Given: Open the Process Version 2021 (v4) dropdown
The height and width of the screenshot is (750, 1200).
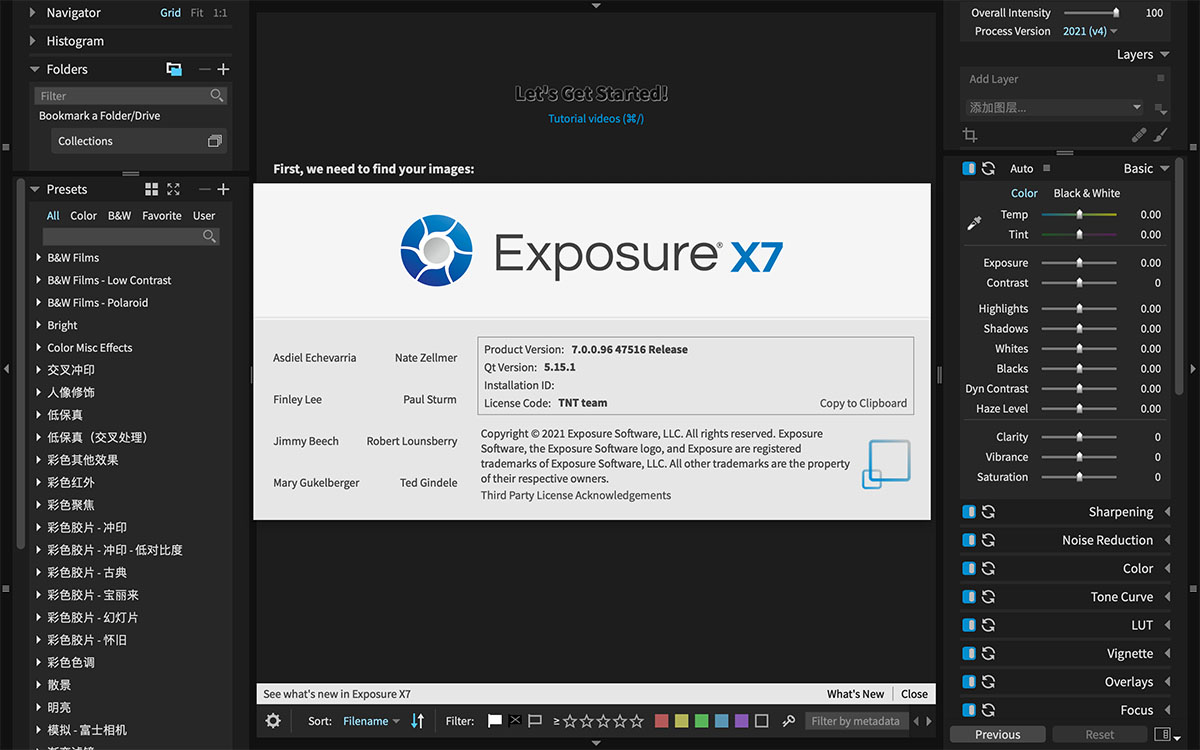Looking at the screenshot, I should click(1090, 31).
